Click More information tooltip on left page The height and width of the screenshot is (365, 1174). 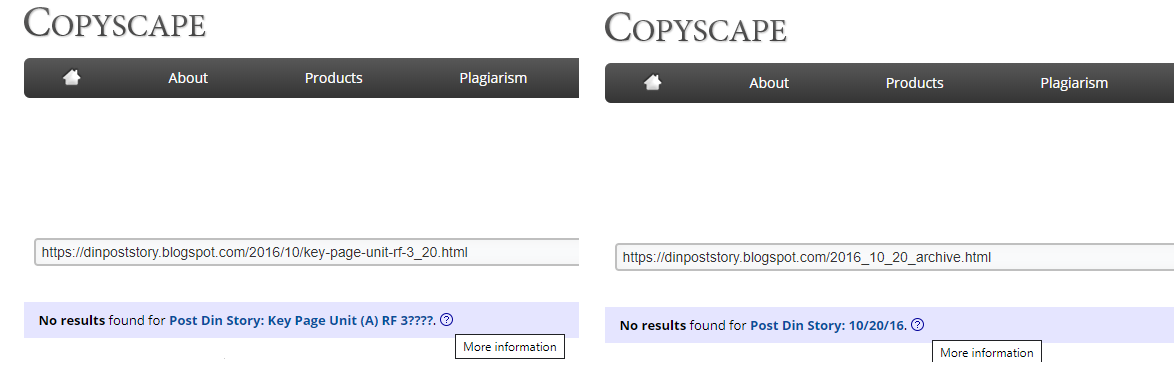point(510,347)
